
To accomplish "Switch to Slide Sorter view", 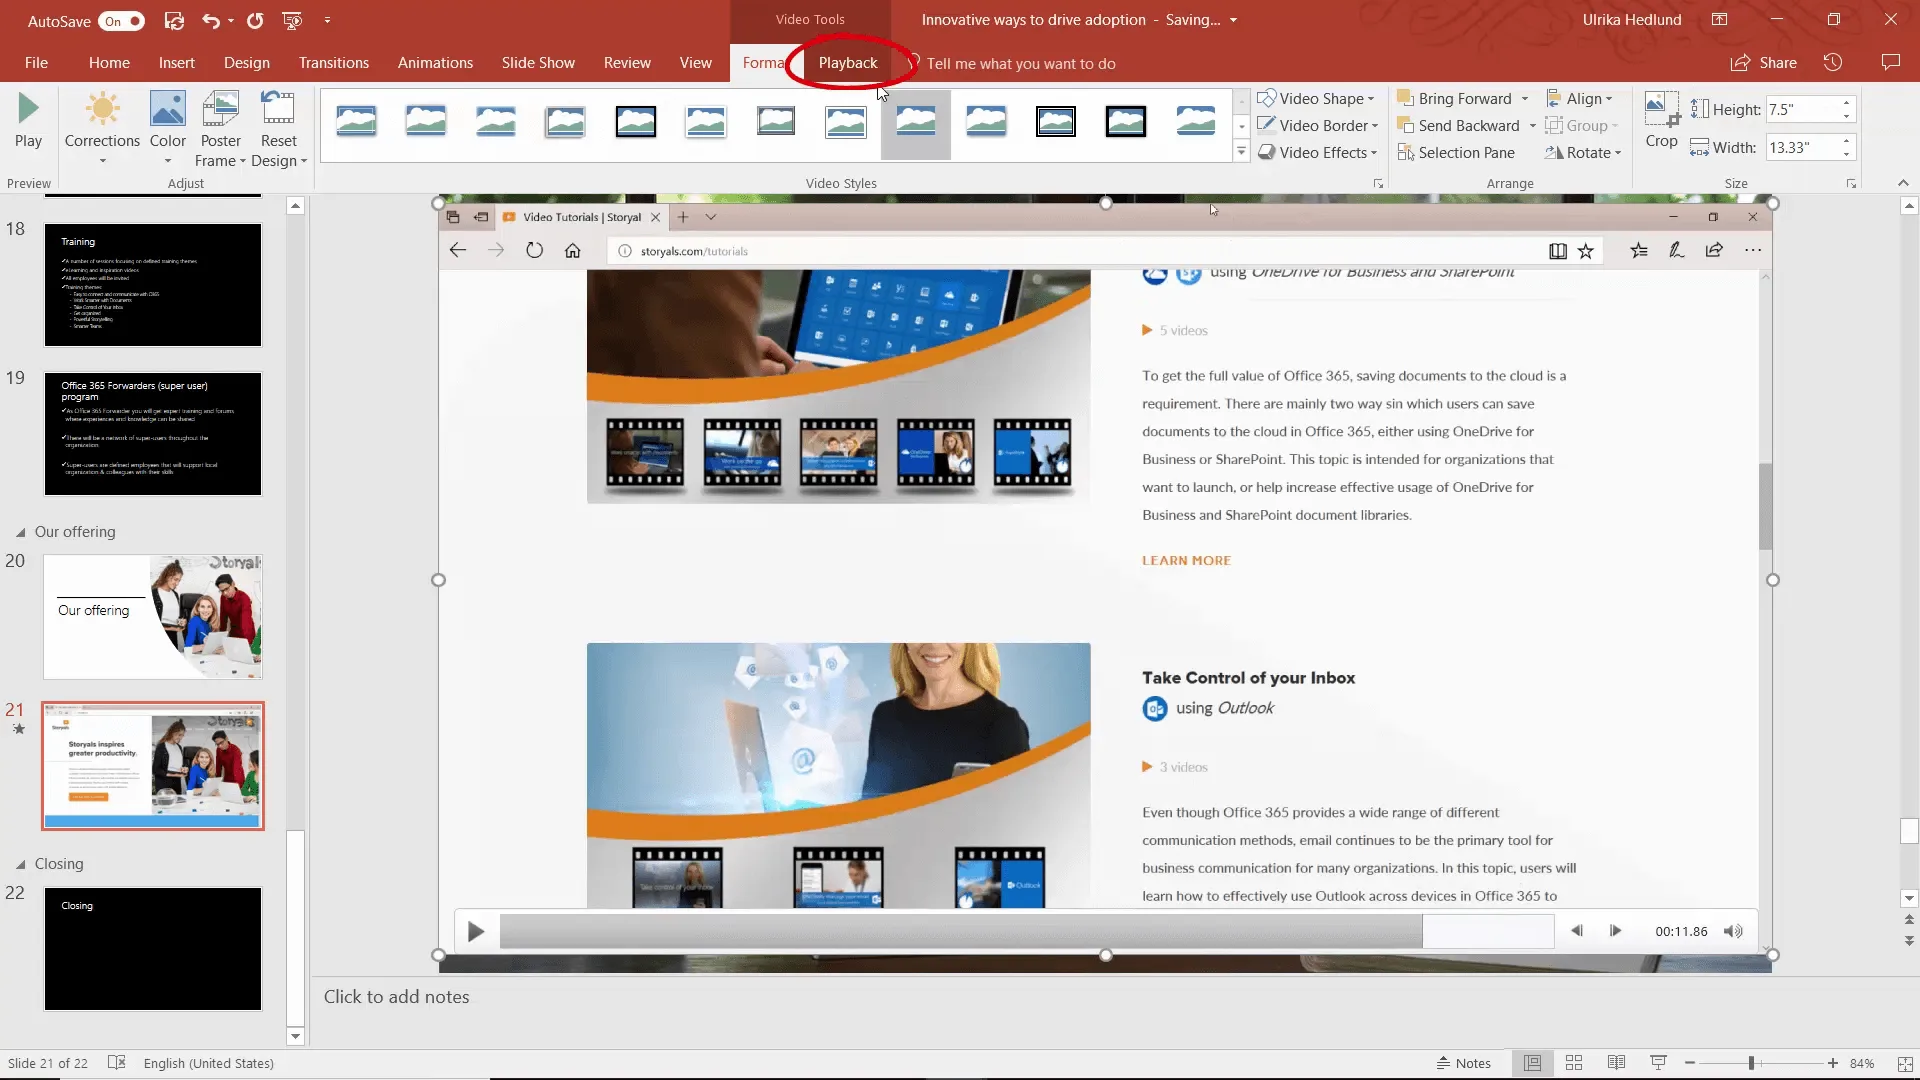I will coord(1574,1063).
